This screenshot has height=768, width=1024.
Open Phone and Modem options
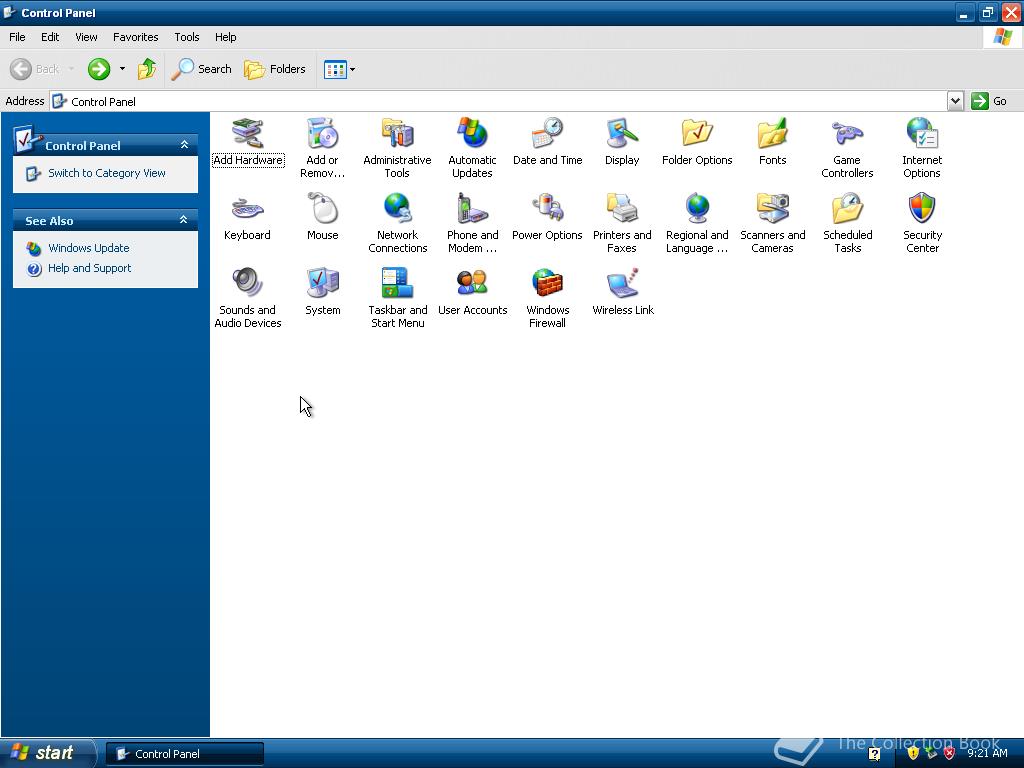click(x=472, y=223)
